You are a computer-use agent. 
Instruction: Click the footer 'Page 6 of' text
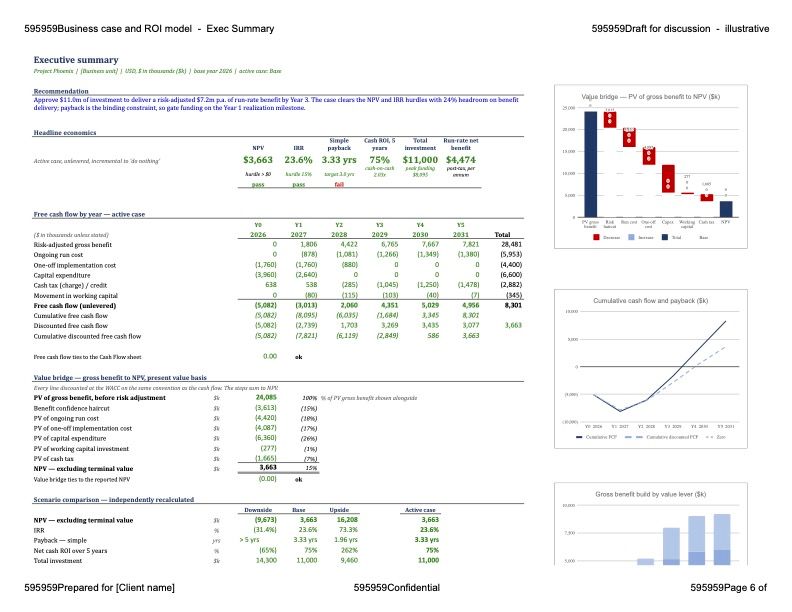(x=728, y=588)
